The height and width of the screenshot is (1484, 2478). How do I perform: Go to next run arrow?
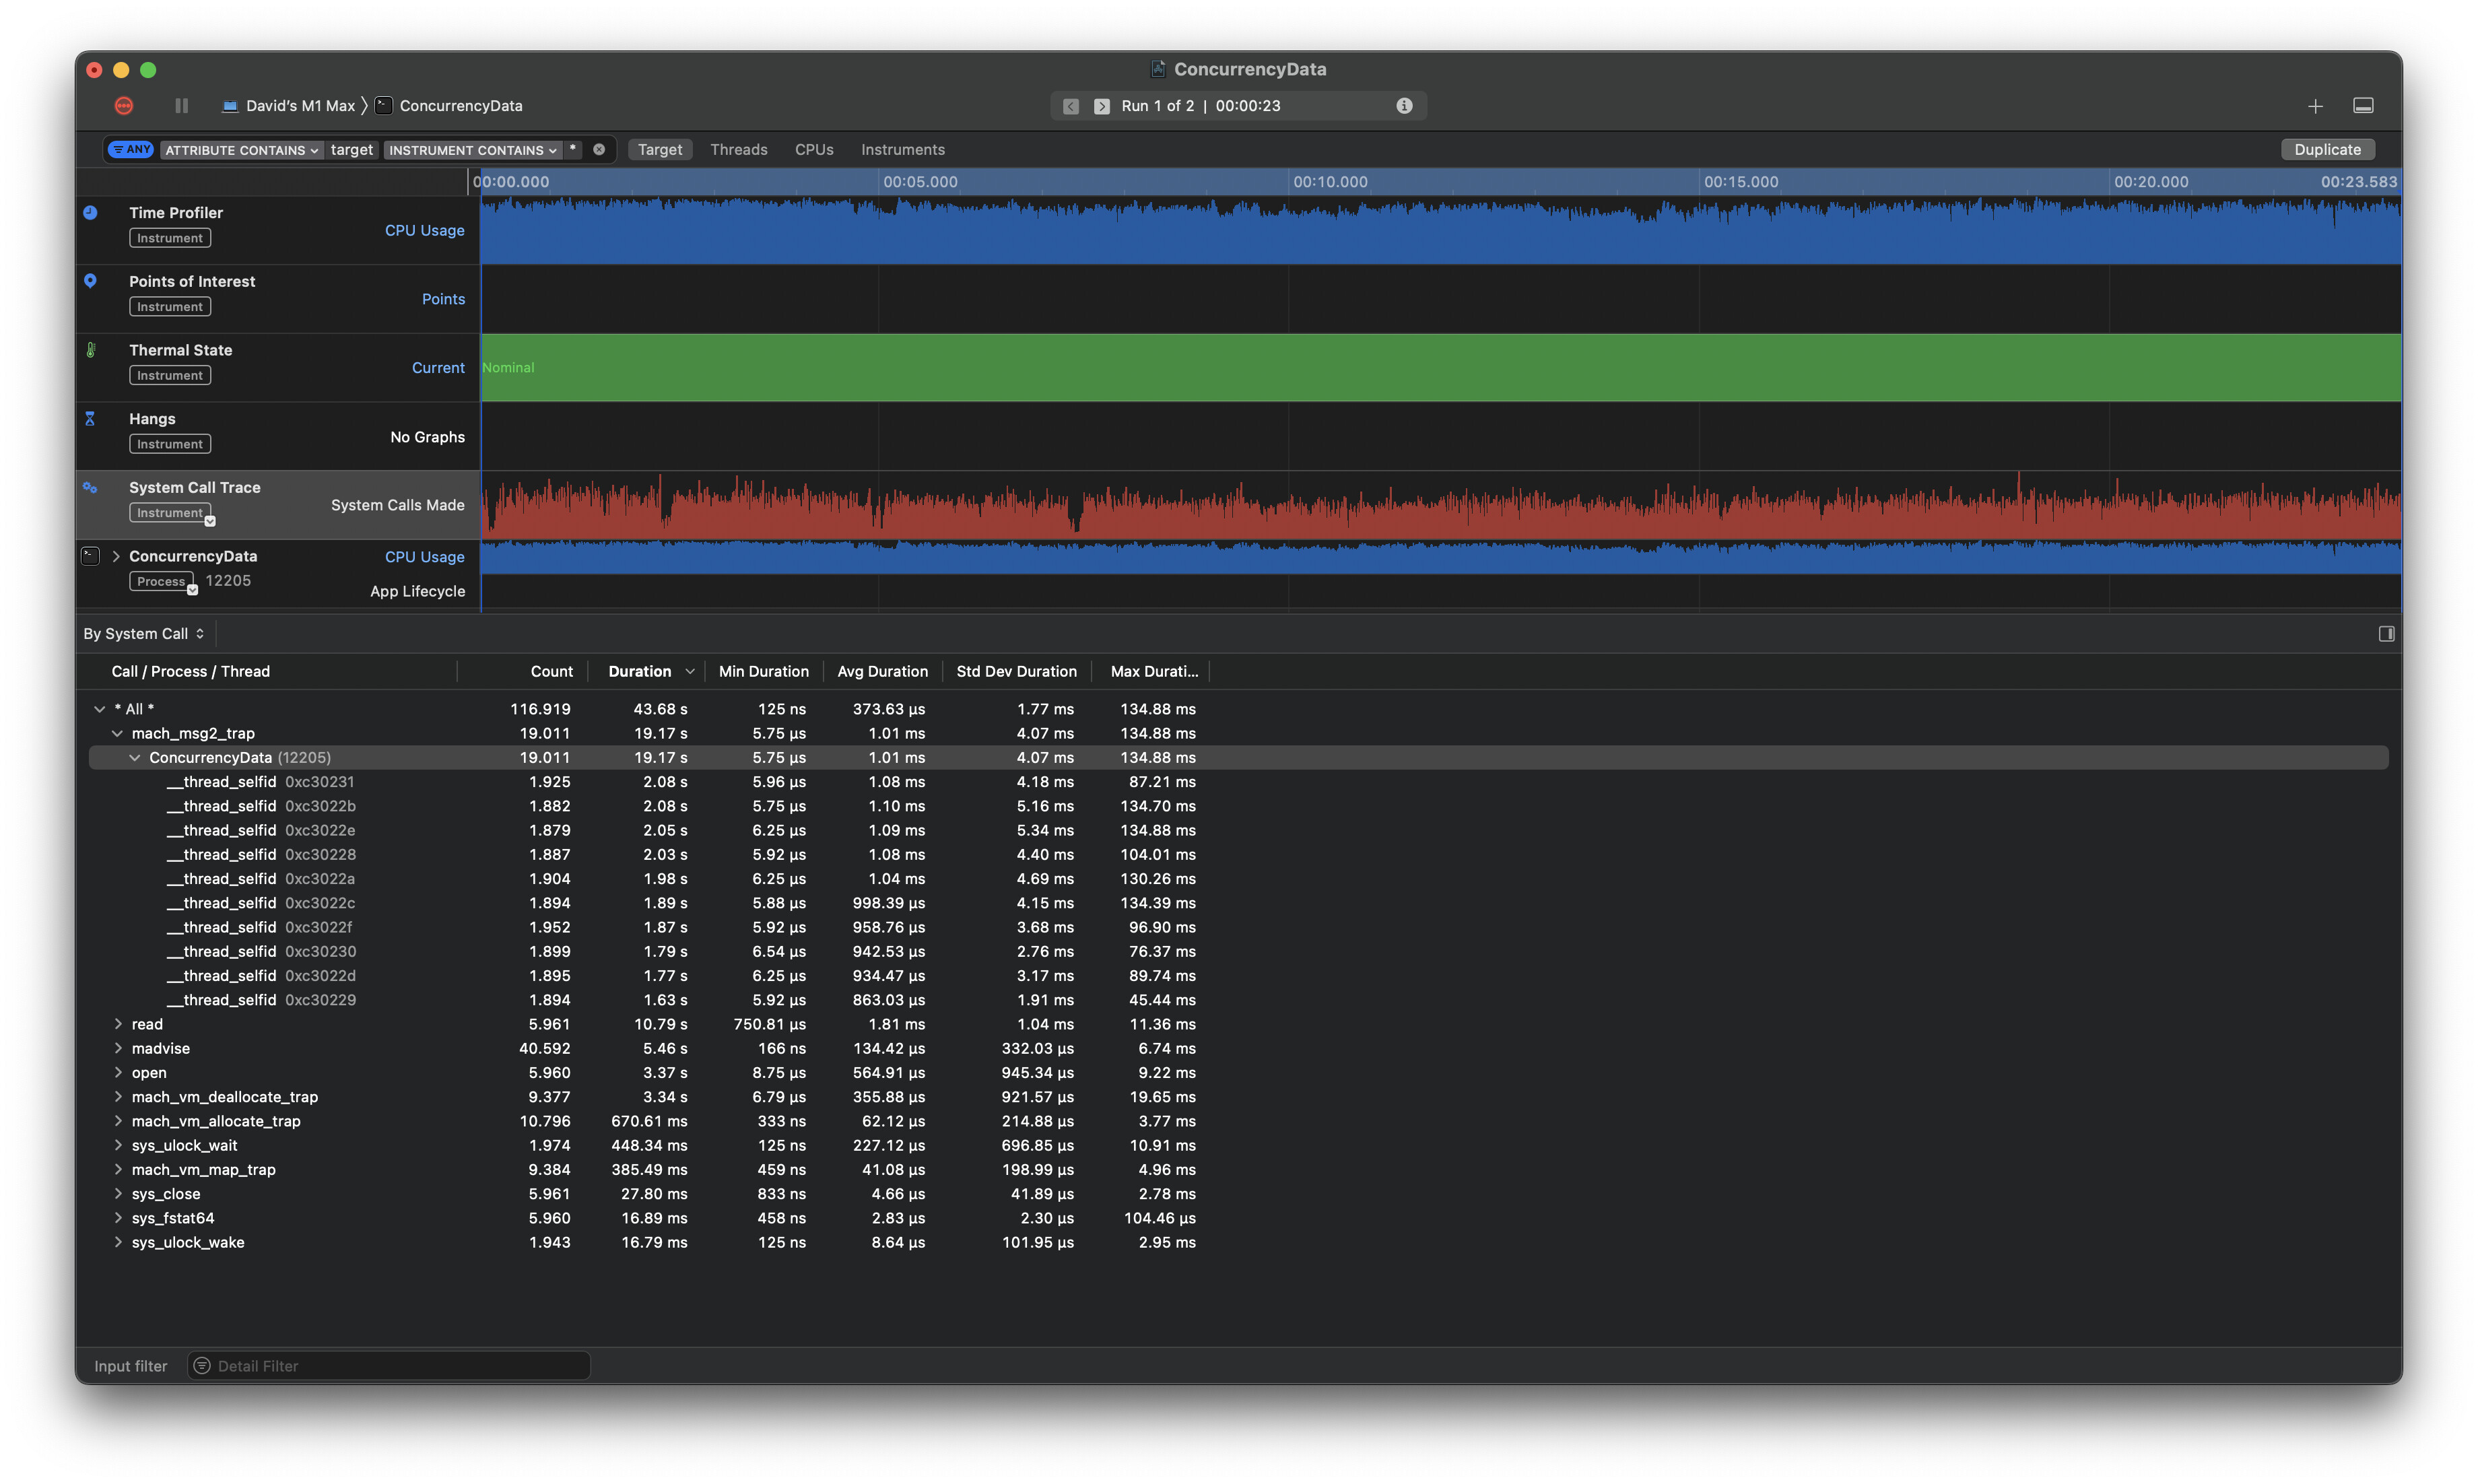pyautogui.click(x=1101, y=106)
